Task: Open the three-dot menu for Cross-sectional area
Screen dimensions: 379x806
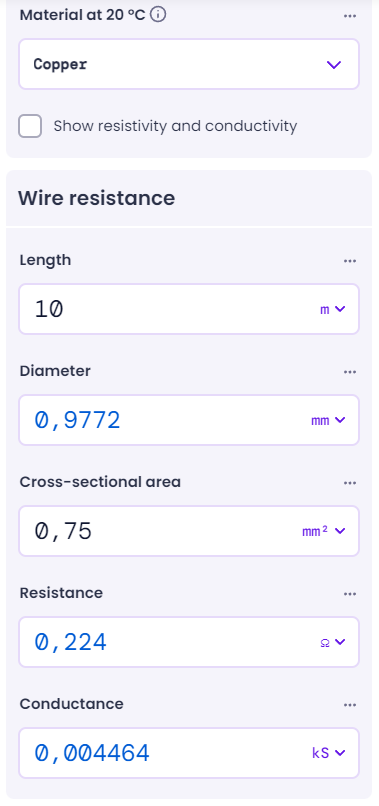Action: (350, 483)
